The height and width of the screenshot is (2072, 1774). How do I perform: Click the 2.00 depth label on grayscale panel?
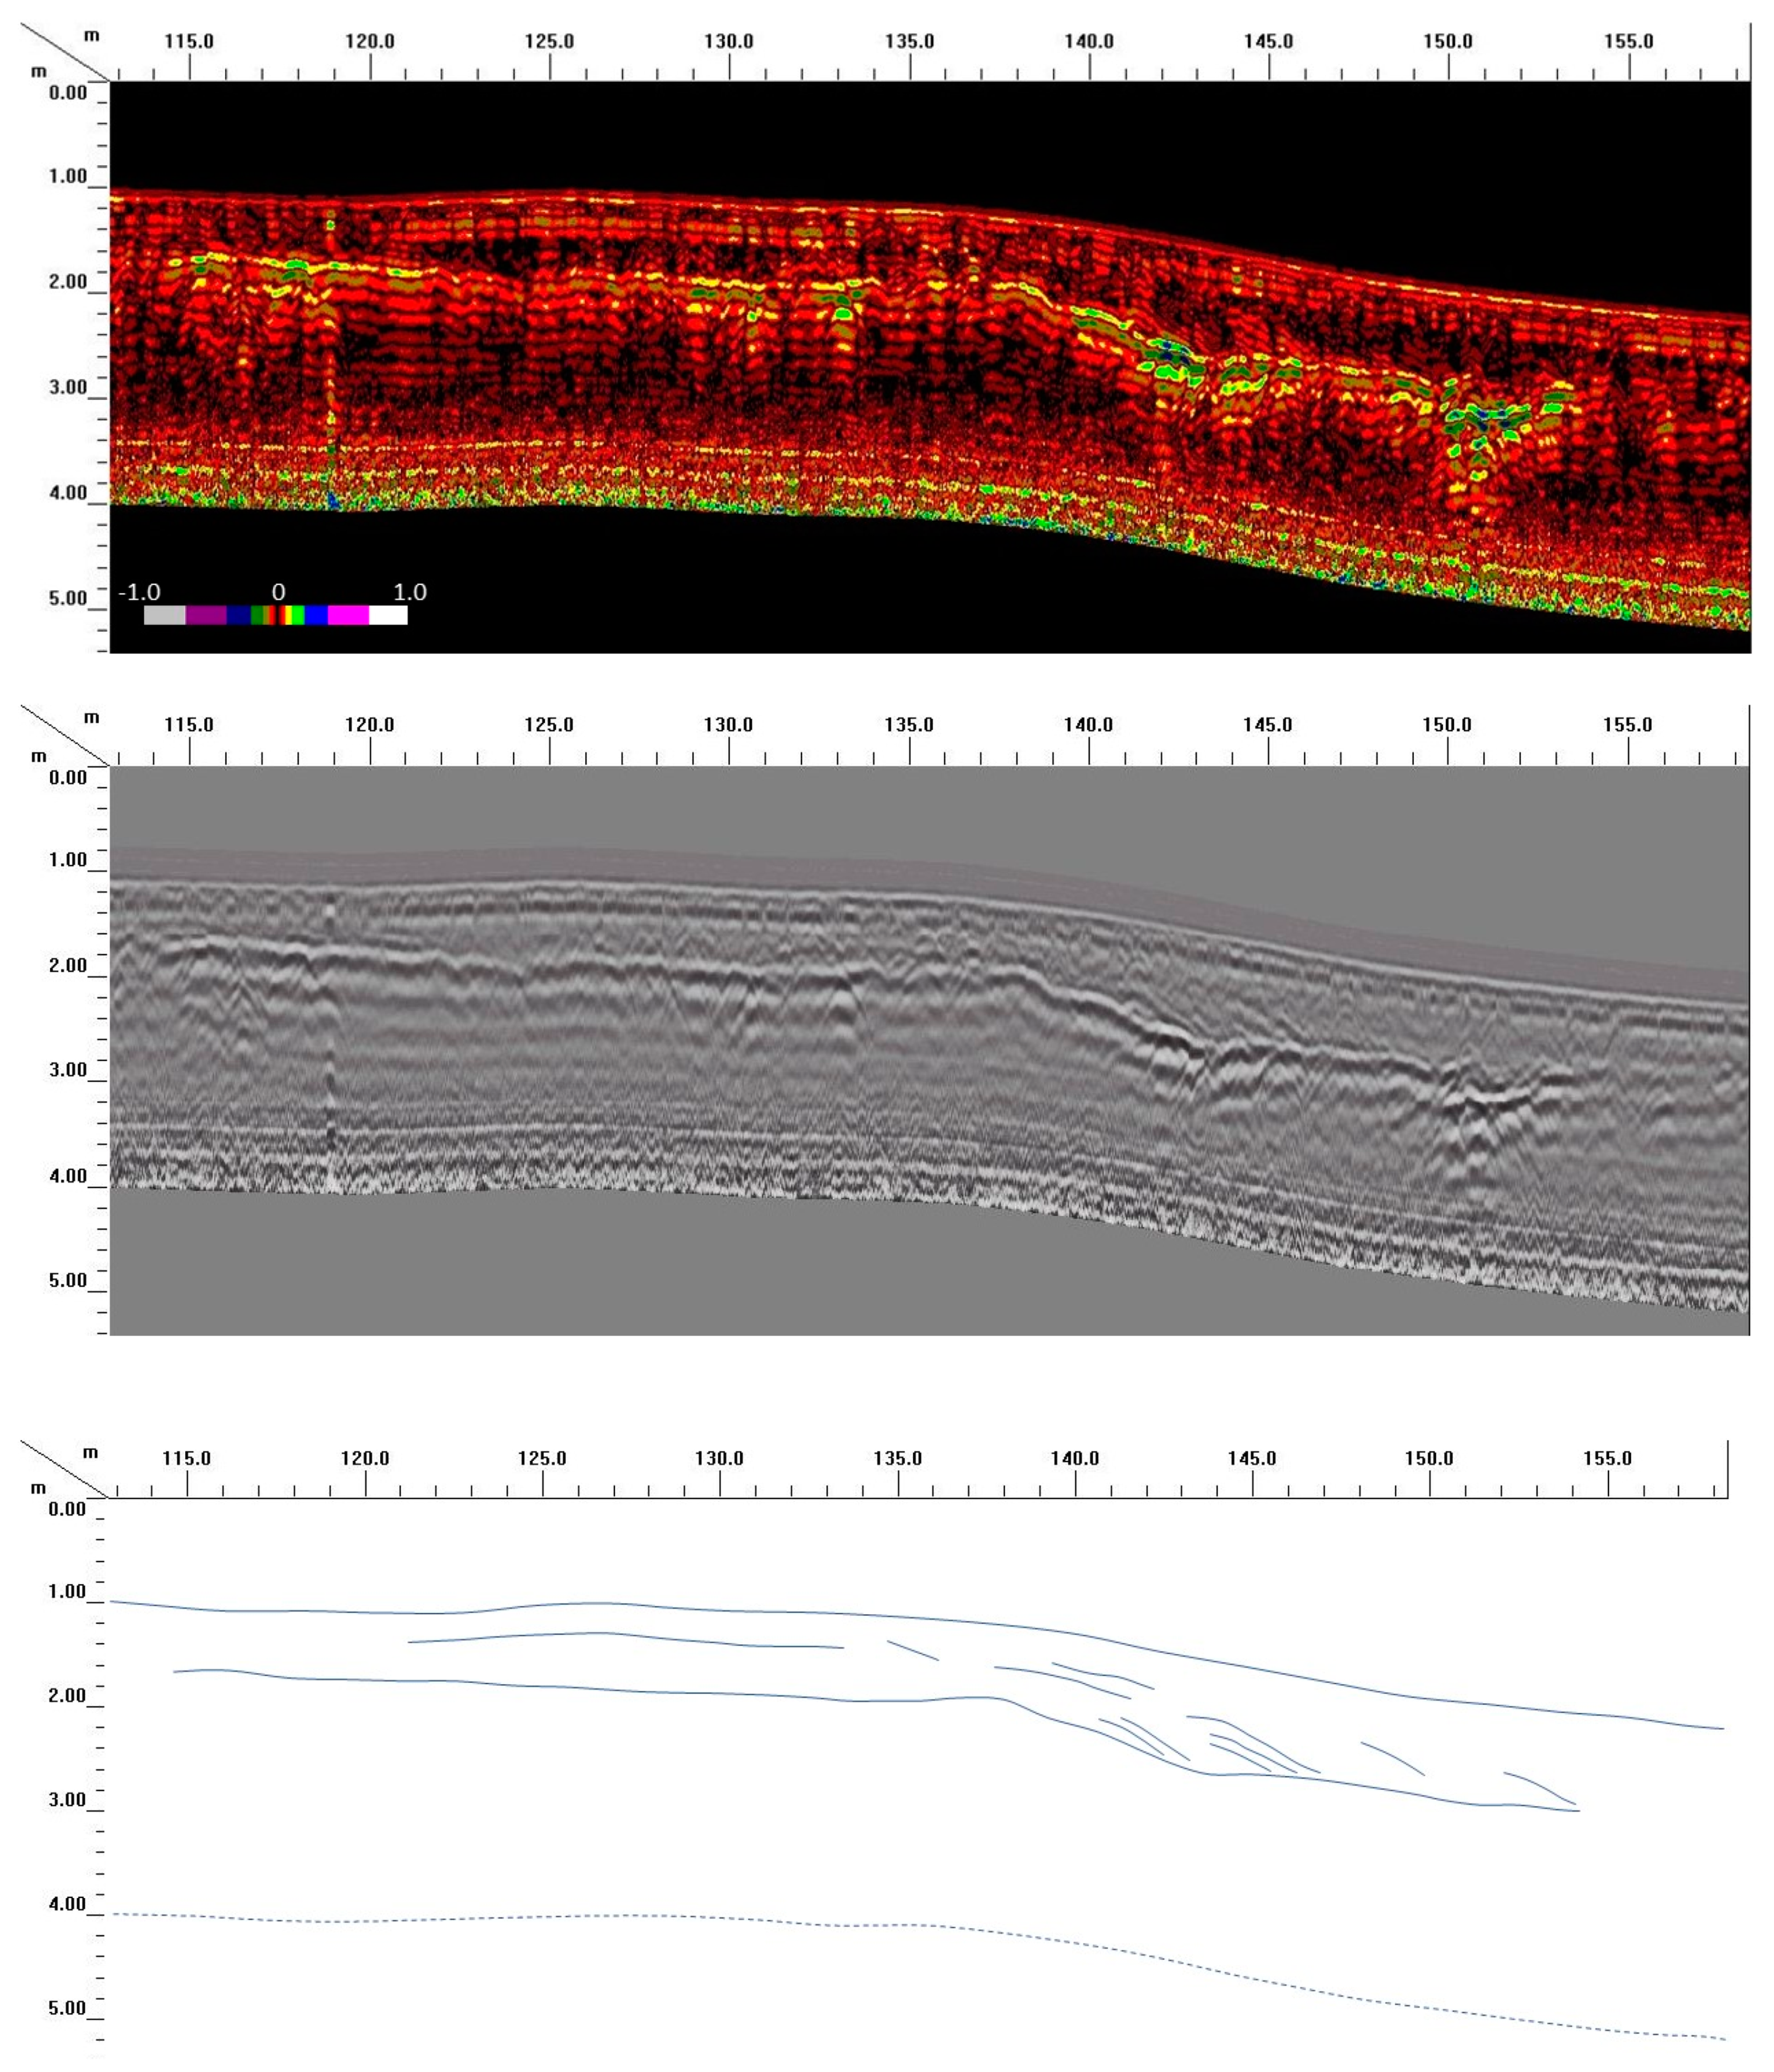point(68,965)
